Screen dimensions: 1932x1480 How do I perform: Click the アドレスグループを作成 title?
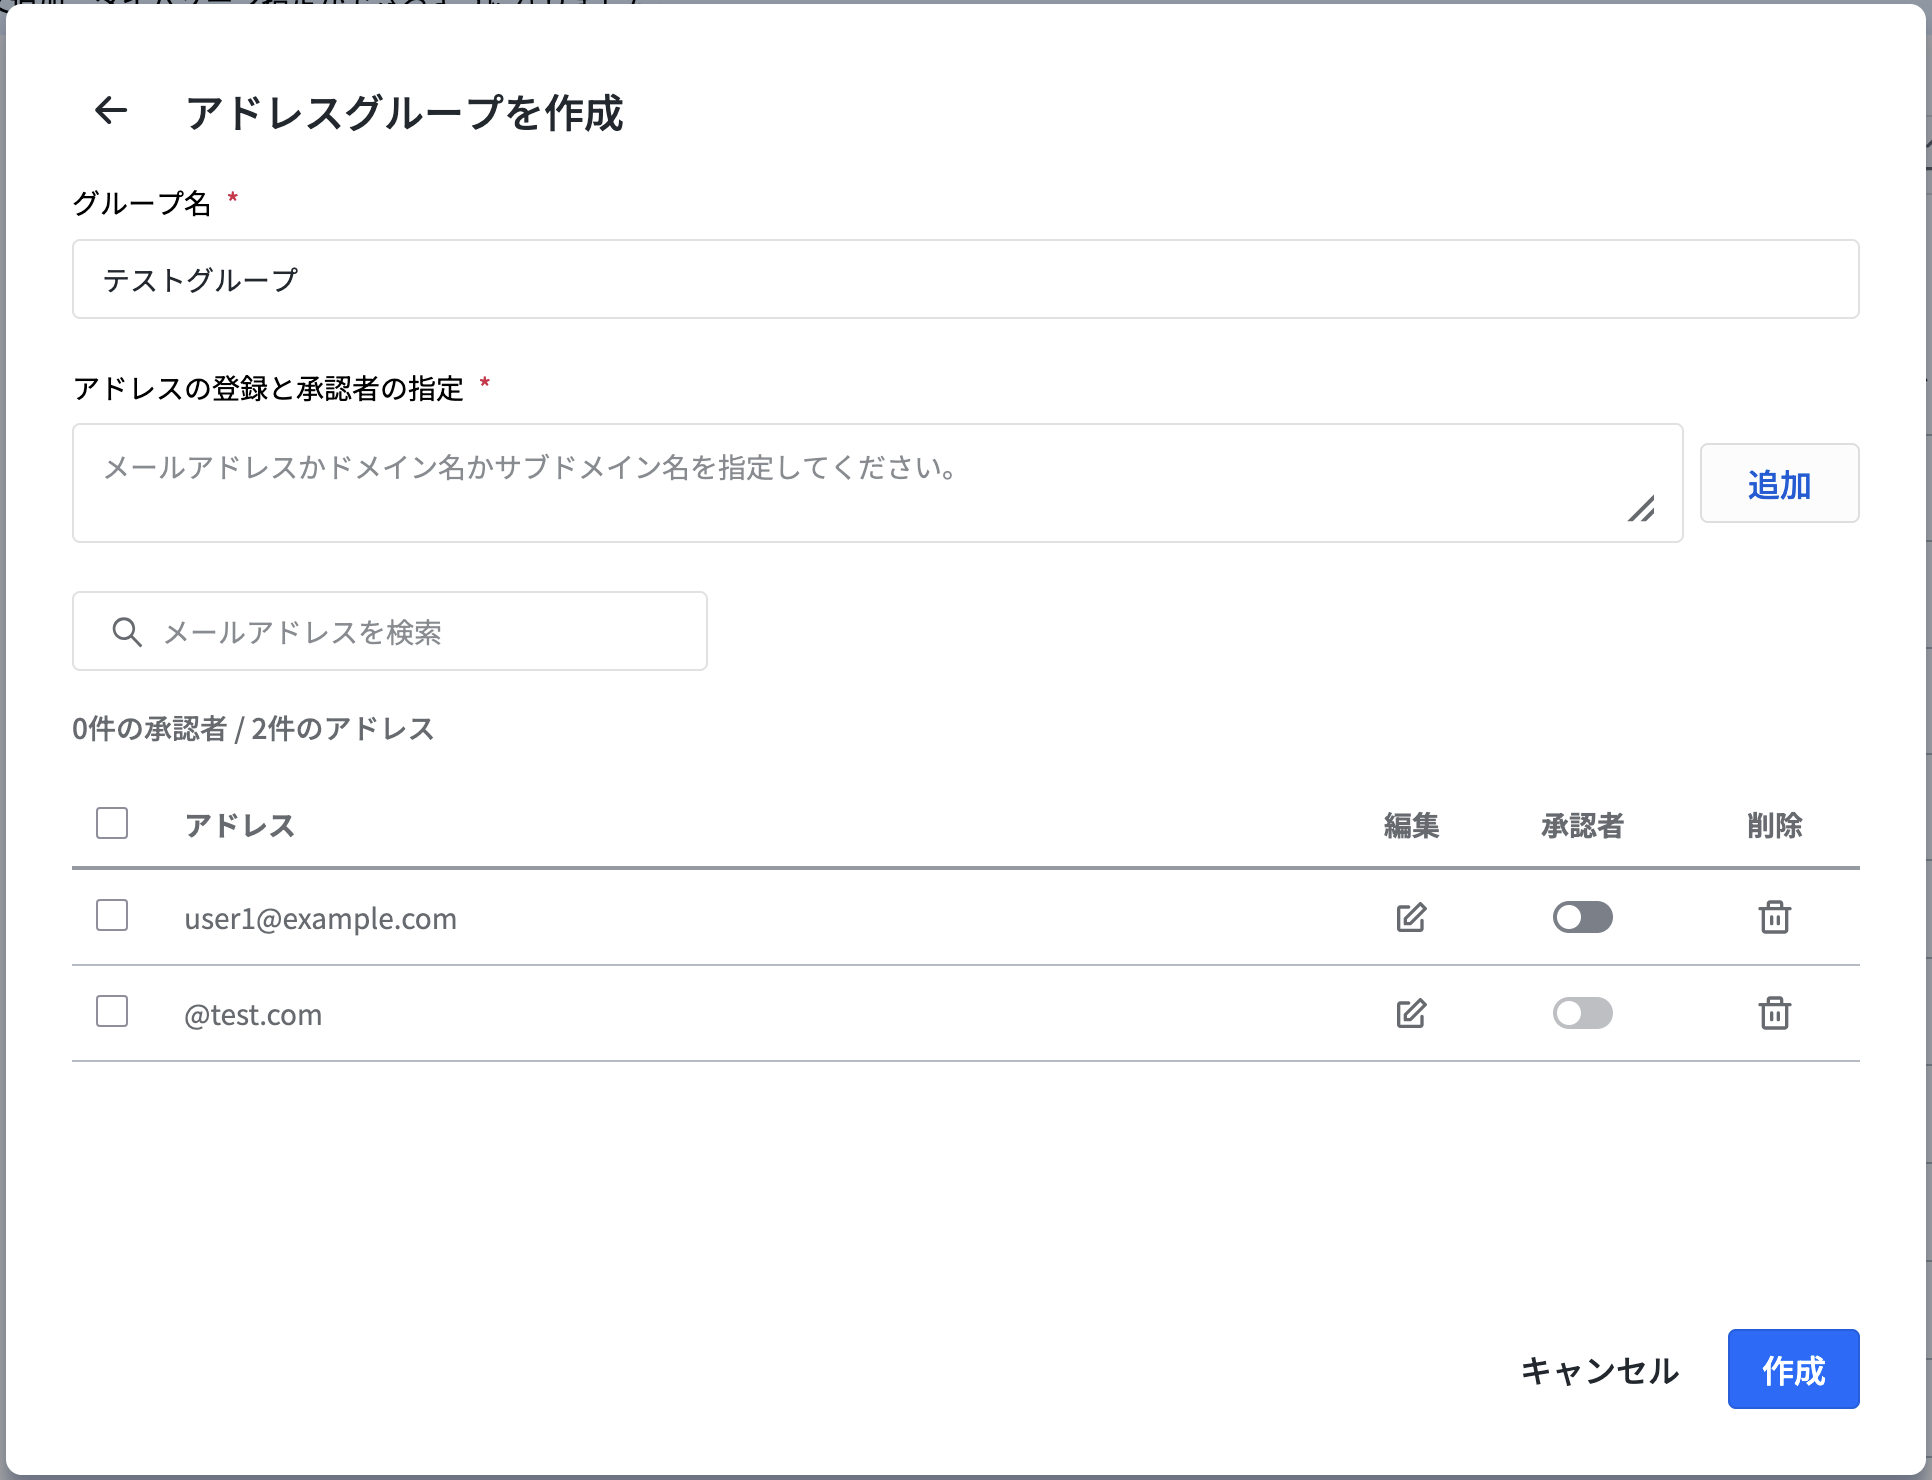[404, 112]
